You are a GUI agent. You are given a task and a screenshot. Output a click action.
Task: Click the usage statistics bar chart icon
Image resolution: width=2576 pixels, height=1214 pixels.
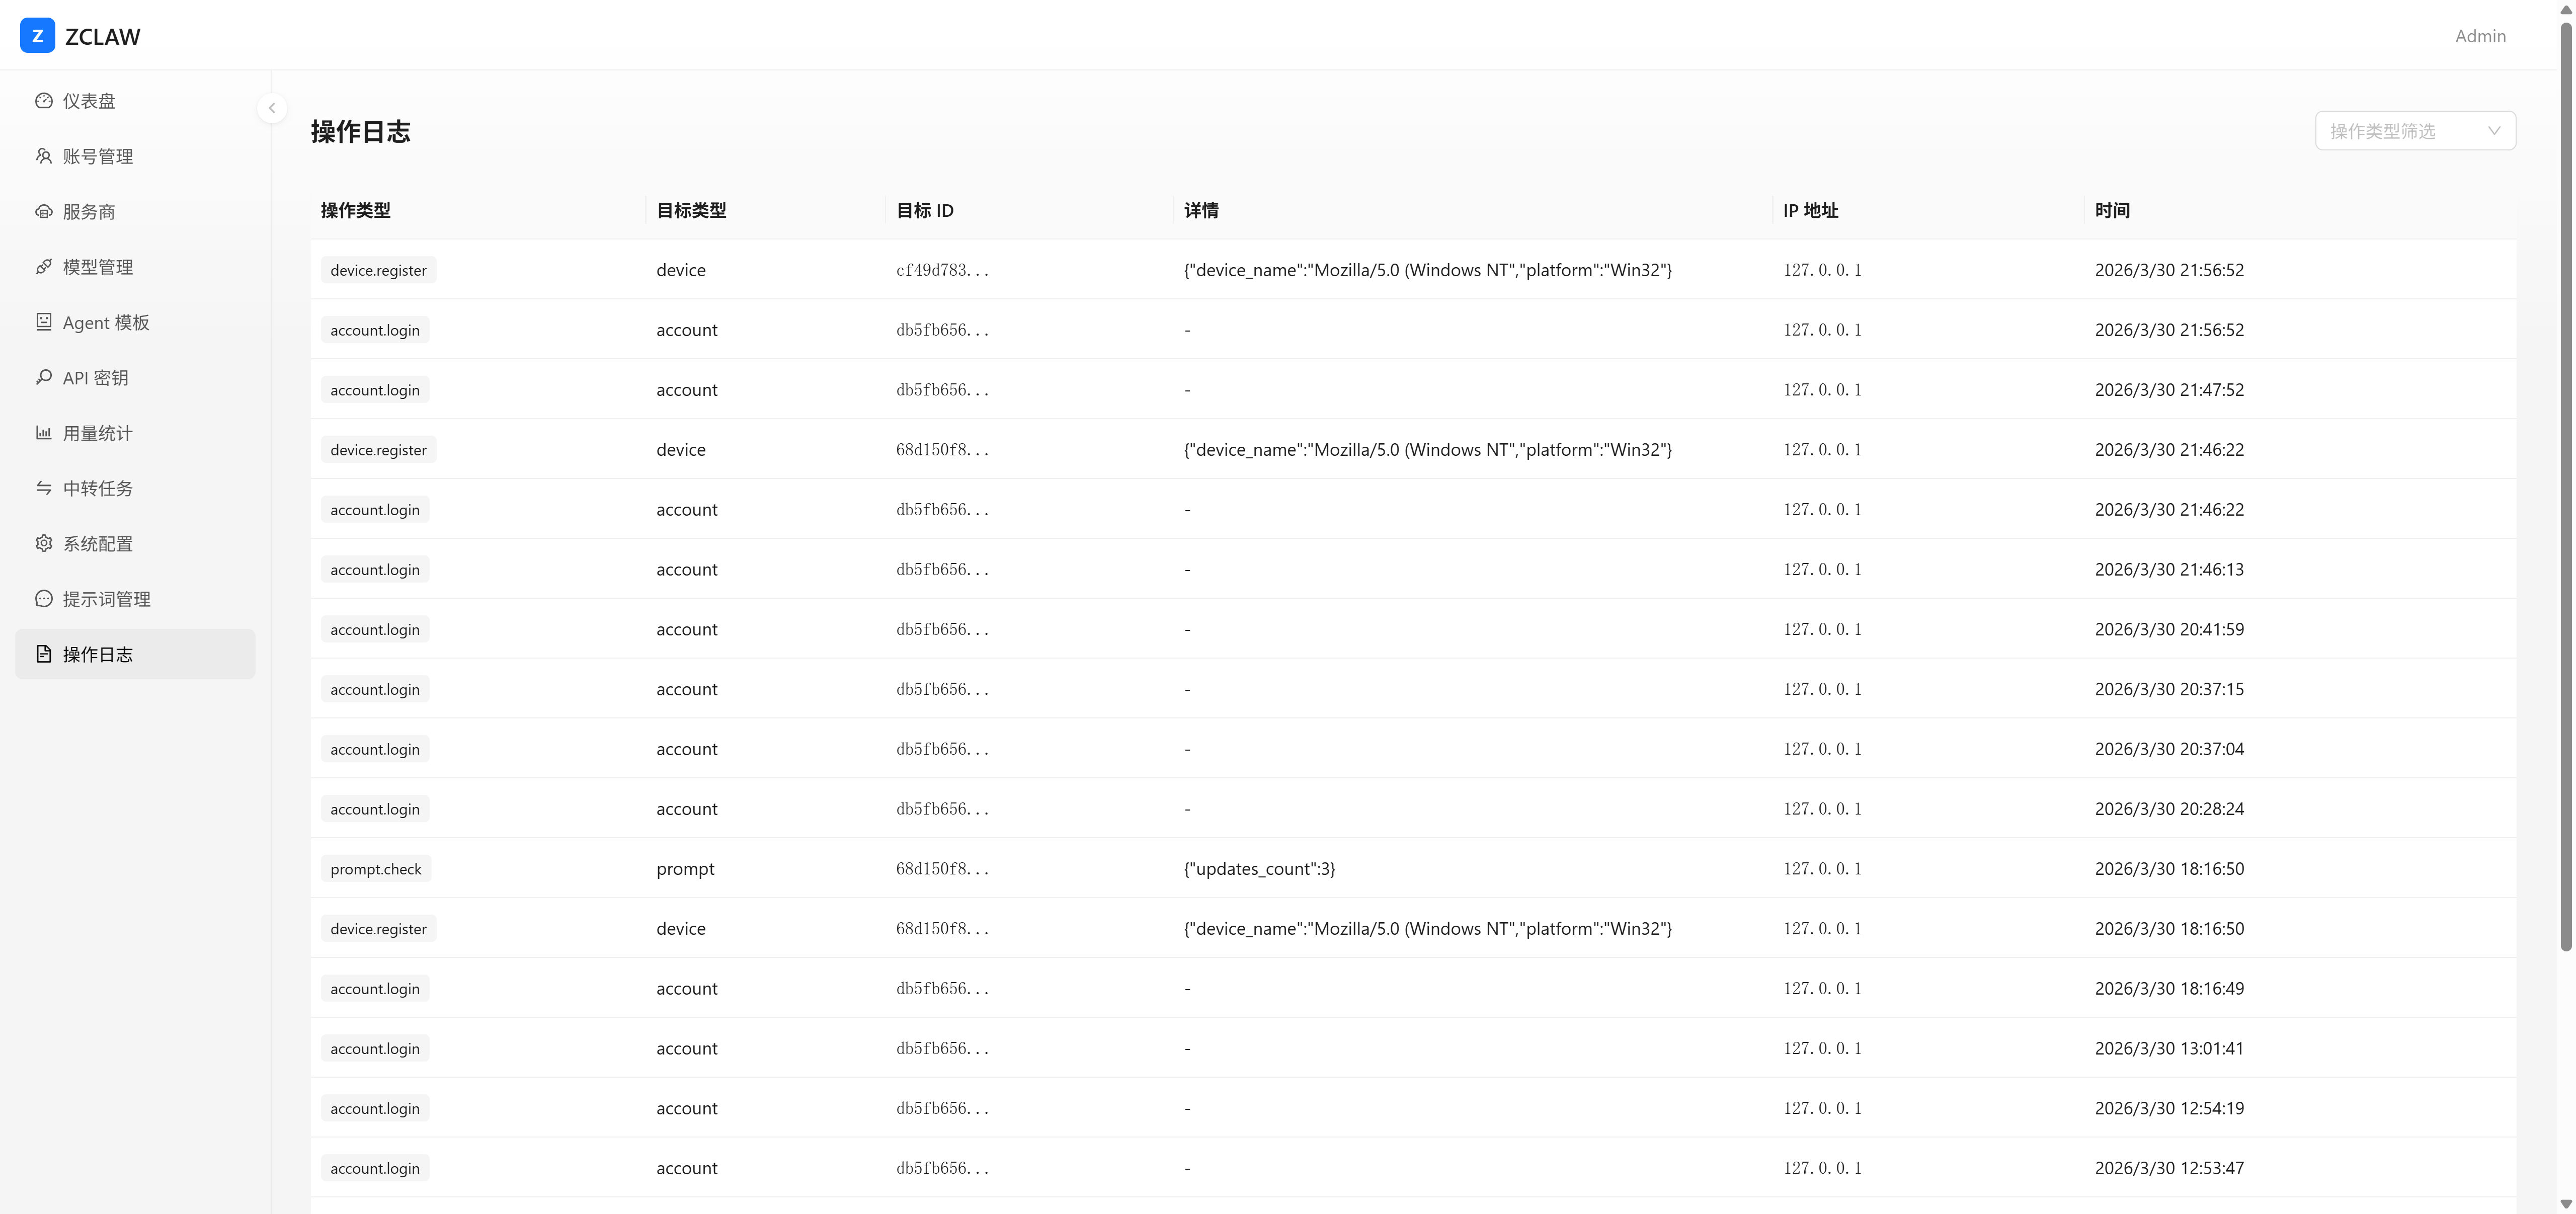(x=43, y=433)
